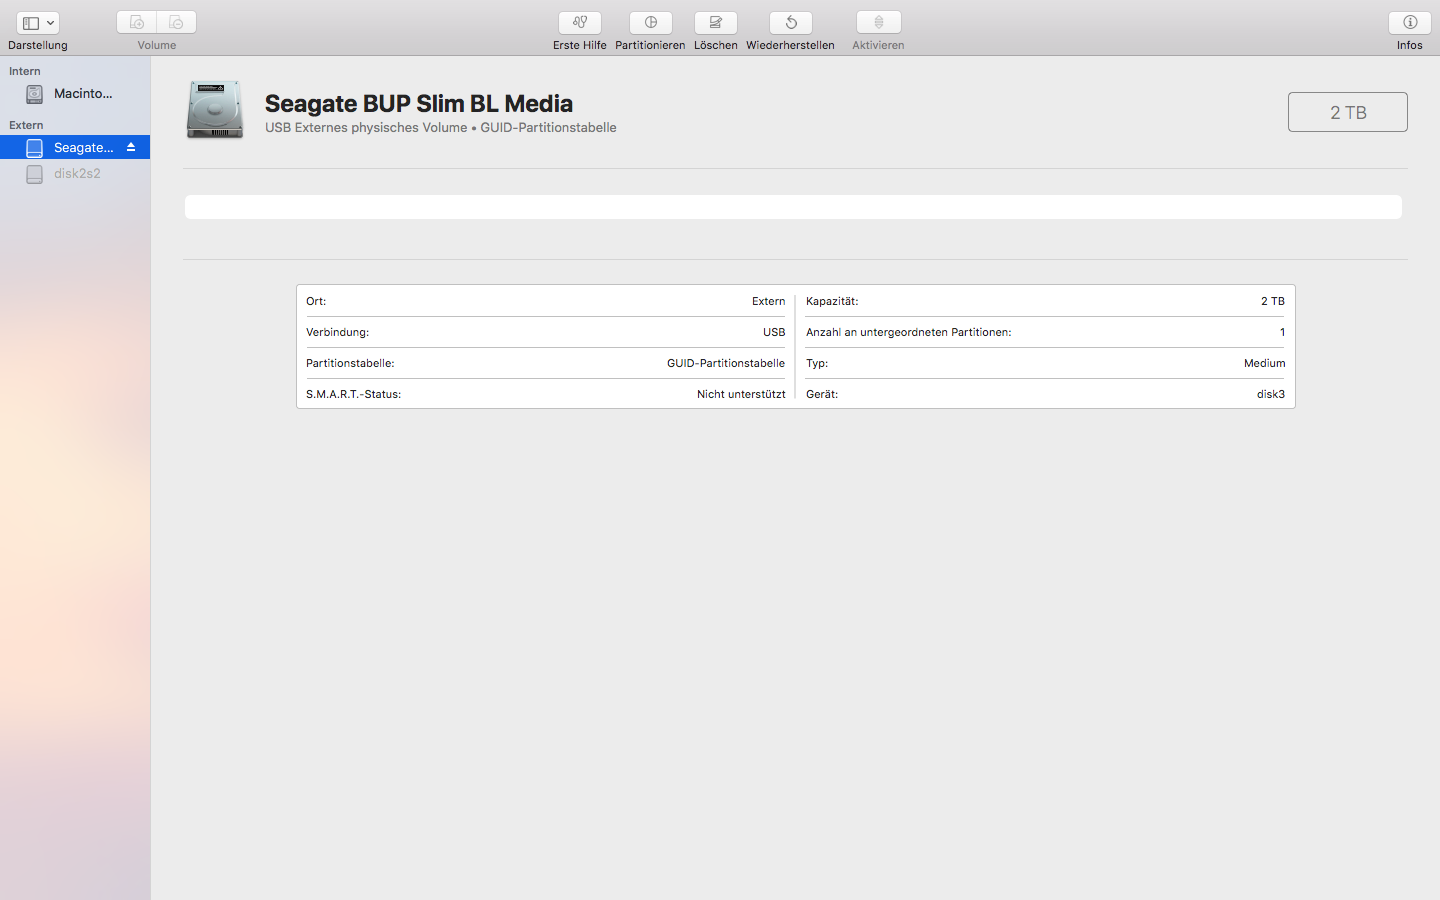Click the Wiederherstellen toolbar label
This screenshot has width=1440, height=900.
[790, 45]
